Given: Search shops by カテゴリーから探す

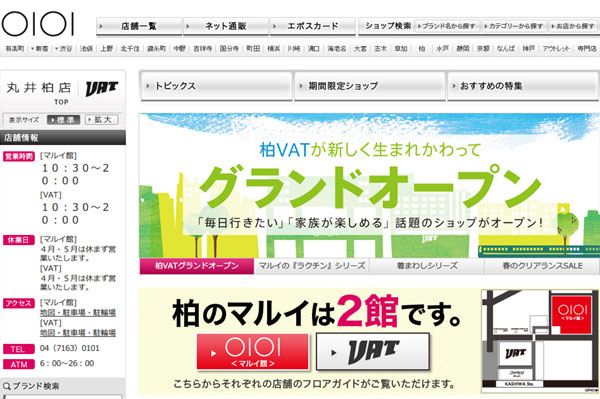Looking at the screenshot, I should click(513, 26).
